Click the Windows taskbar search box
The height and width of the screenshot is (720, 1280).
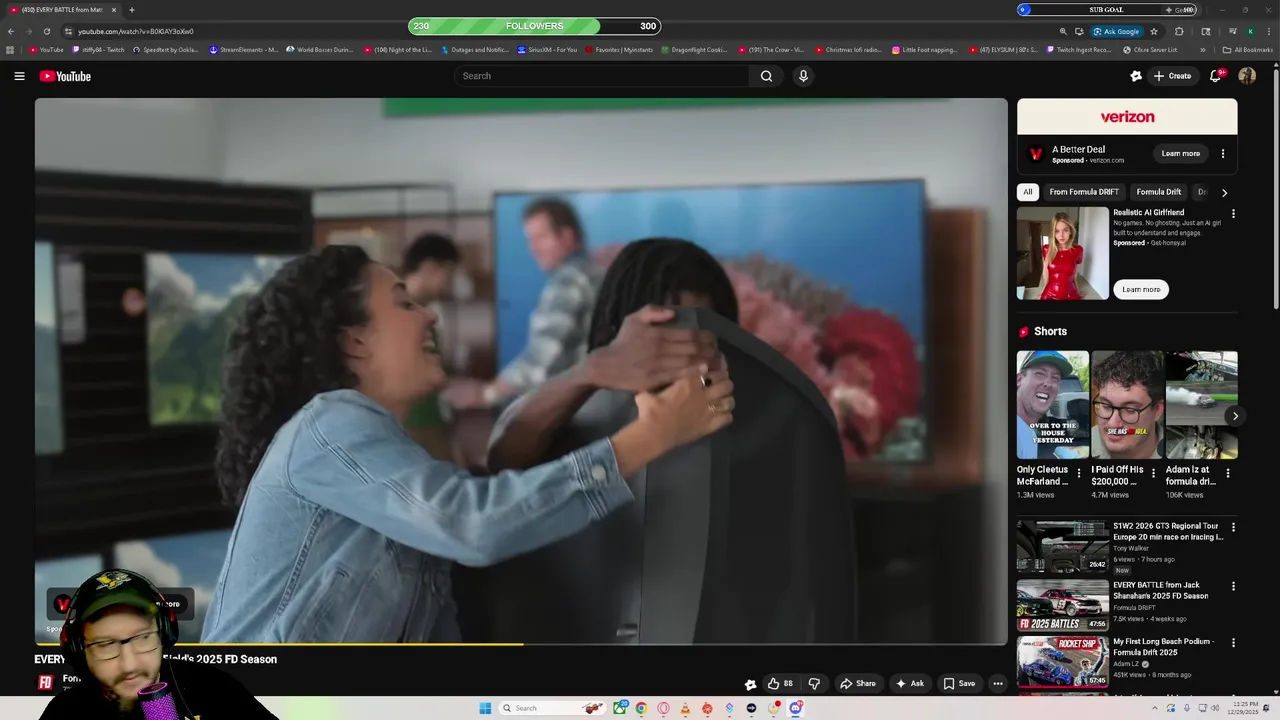554,708
